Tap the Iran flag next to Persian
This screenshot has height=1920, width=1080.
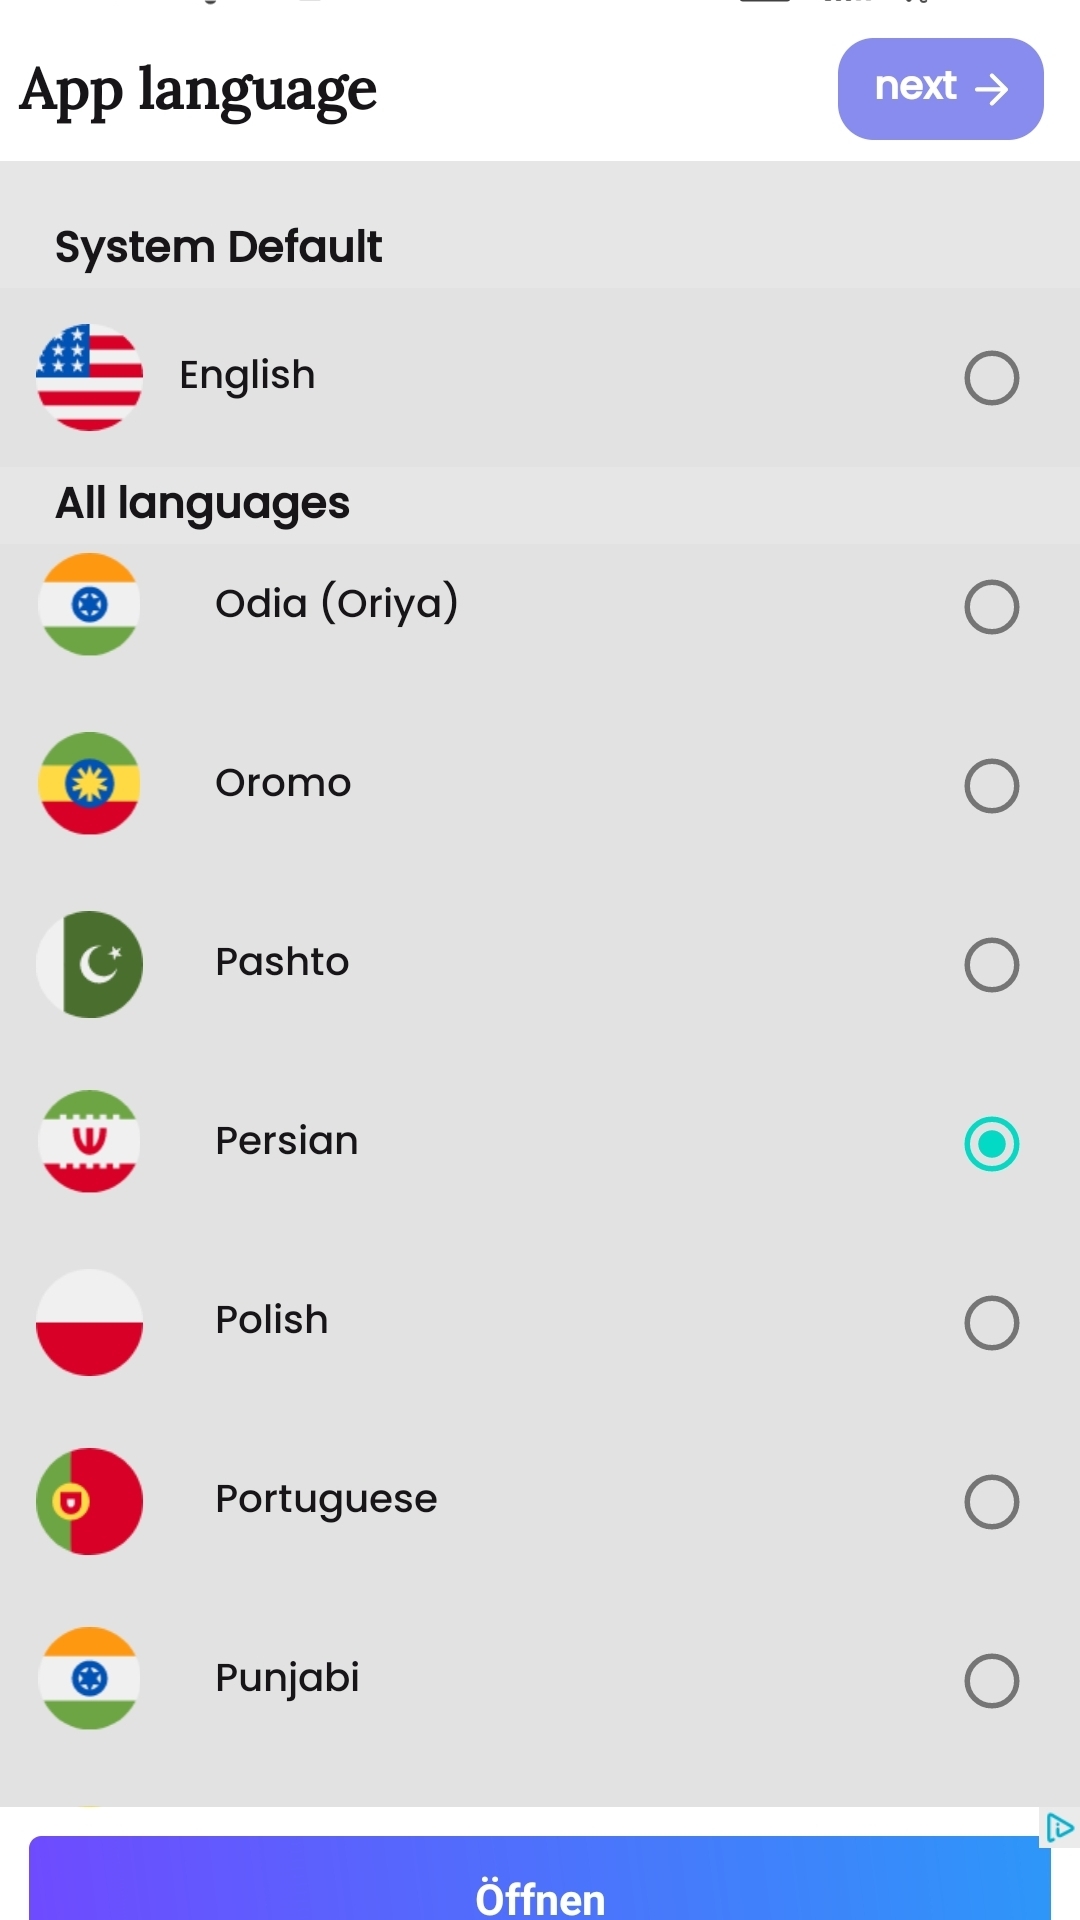89,1141
